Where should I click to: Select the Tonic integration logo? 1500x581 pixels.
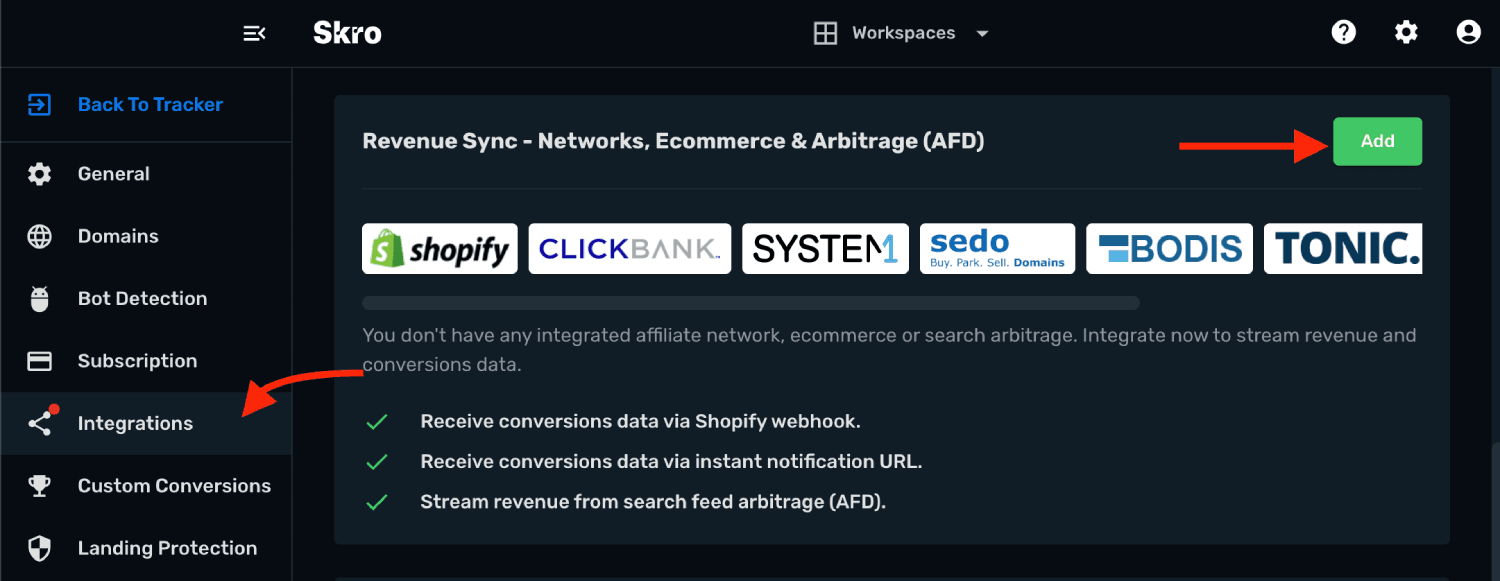(1343, 248)
